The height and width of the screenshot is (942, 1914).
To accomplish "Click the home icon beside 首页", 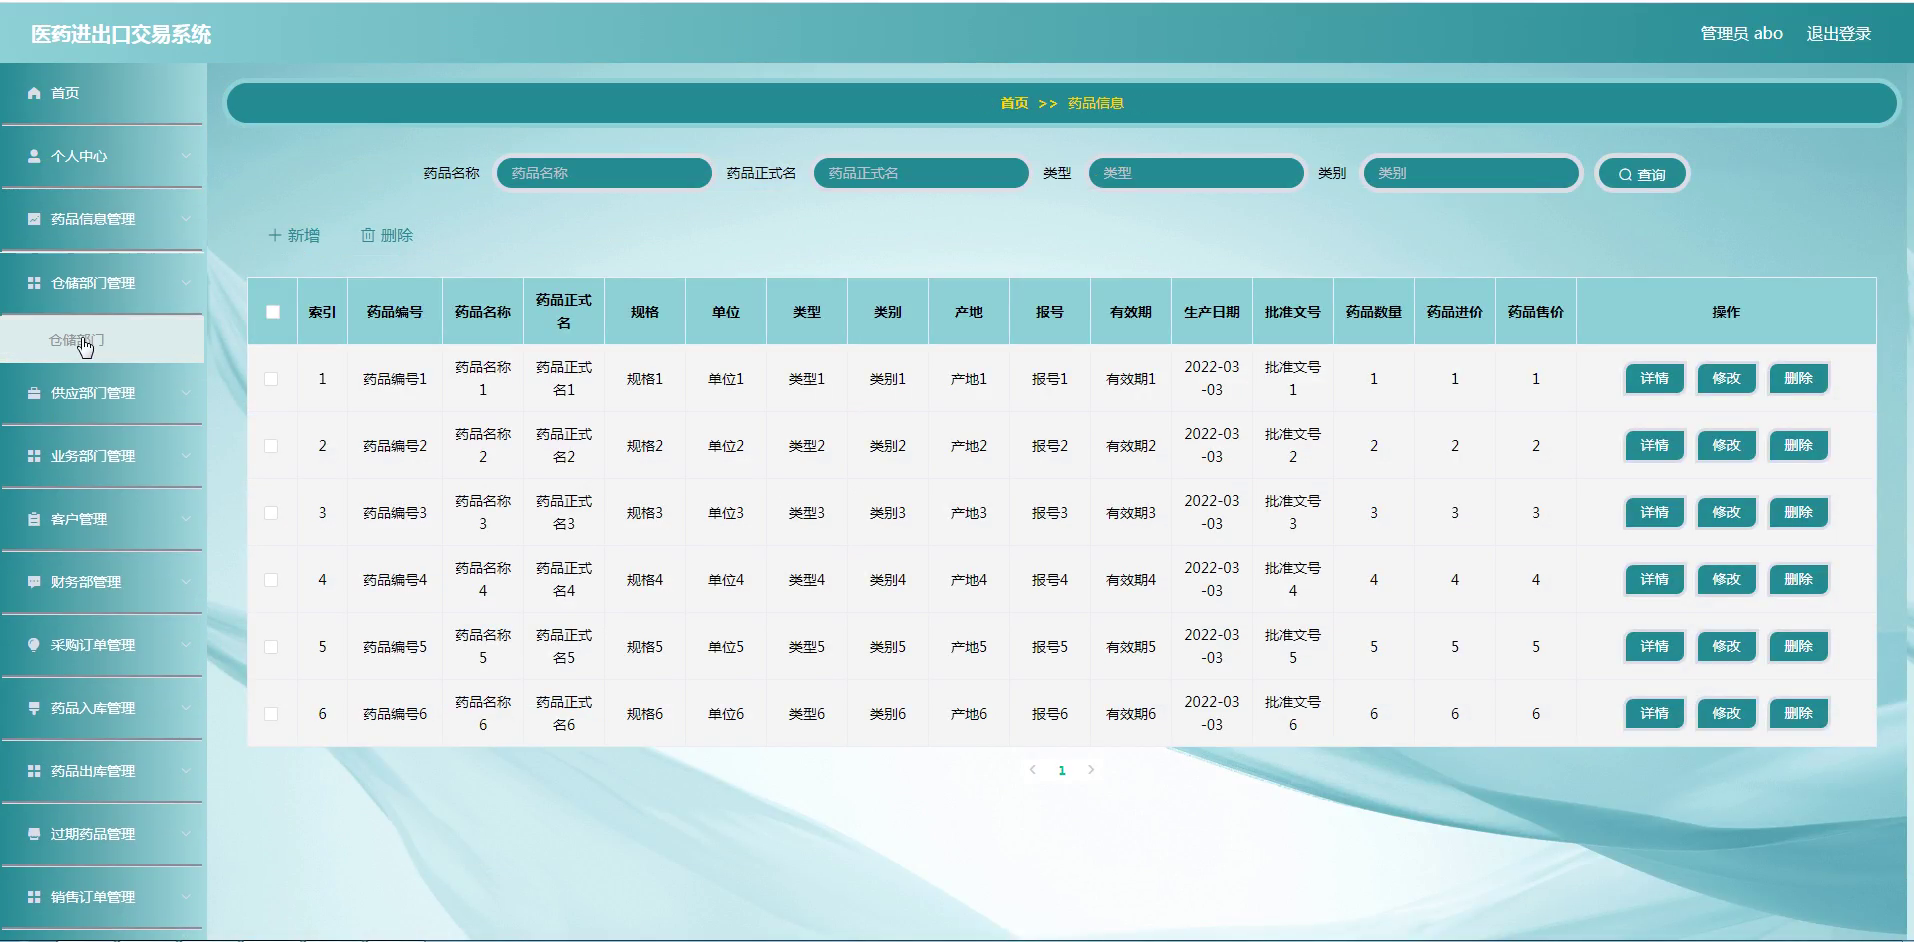I will point(34,93).
